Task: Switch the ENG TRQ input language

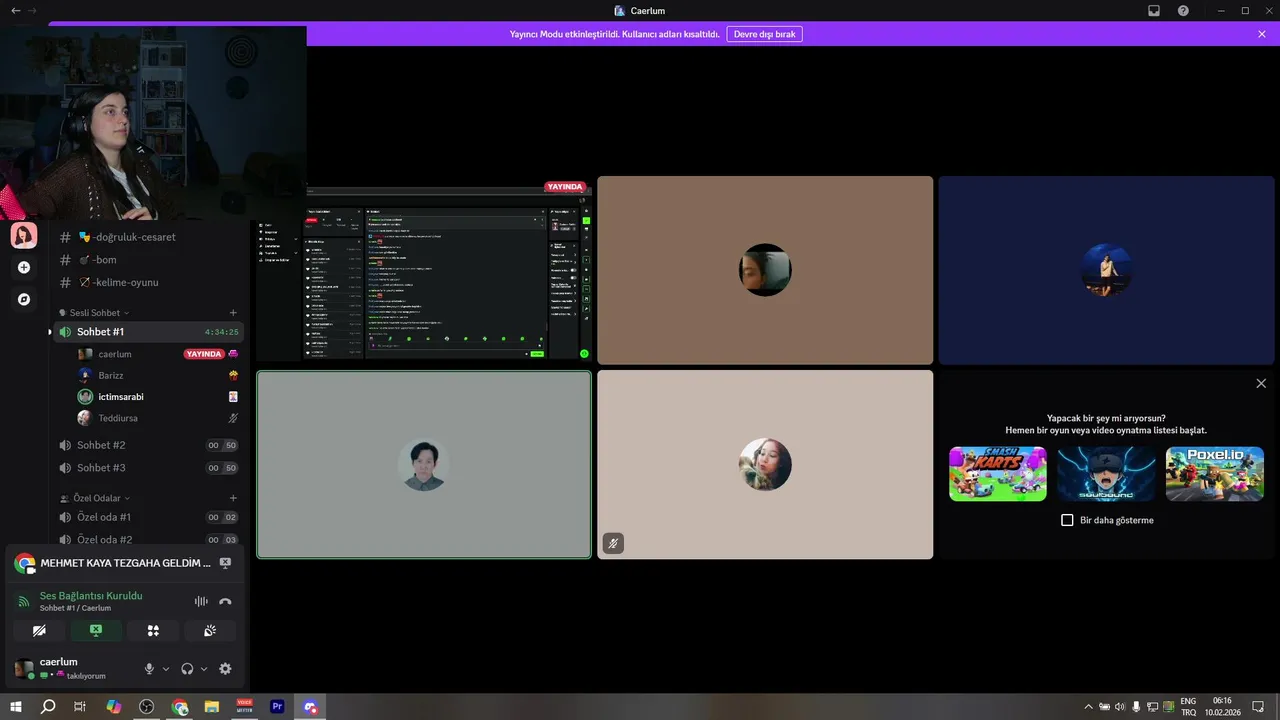Action: coord(1188,707)
